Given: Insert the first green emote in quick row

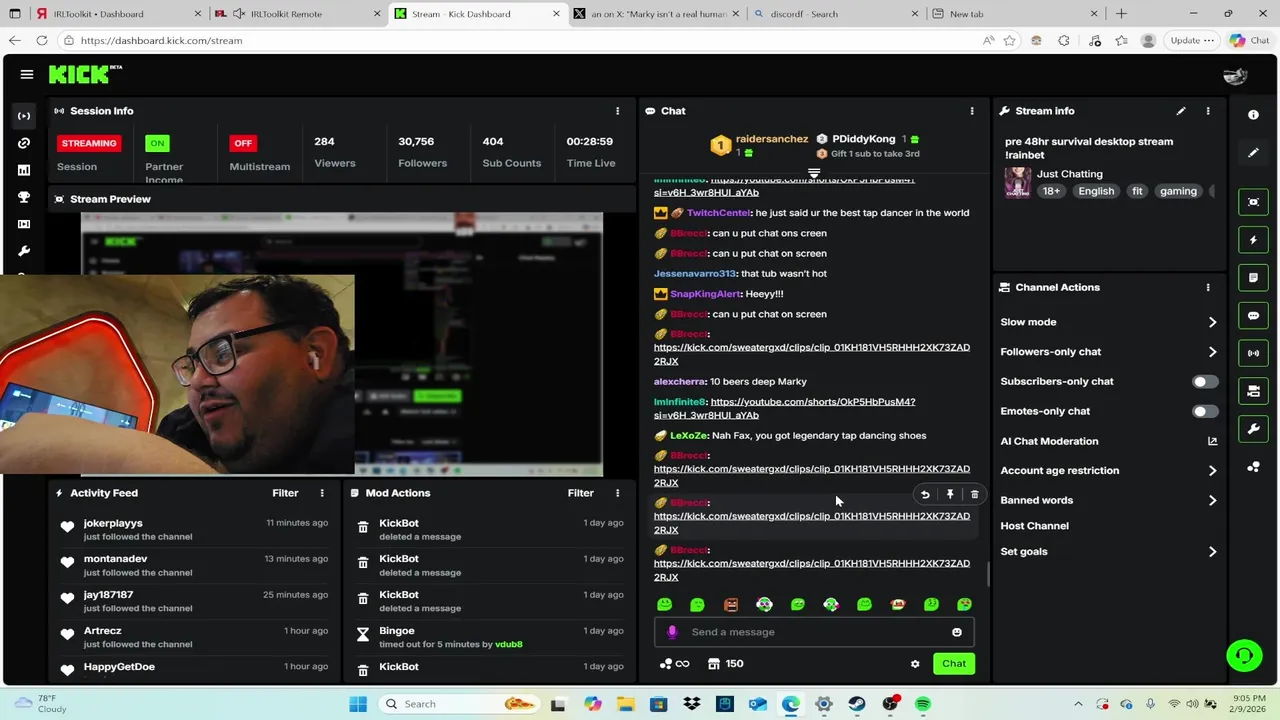Looking at the screenshot, I should pyautogui.click(x=664, y=605).
